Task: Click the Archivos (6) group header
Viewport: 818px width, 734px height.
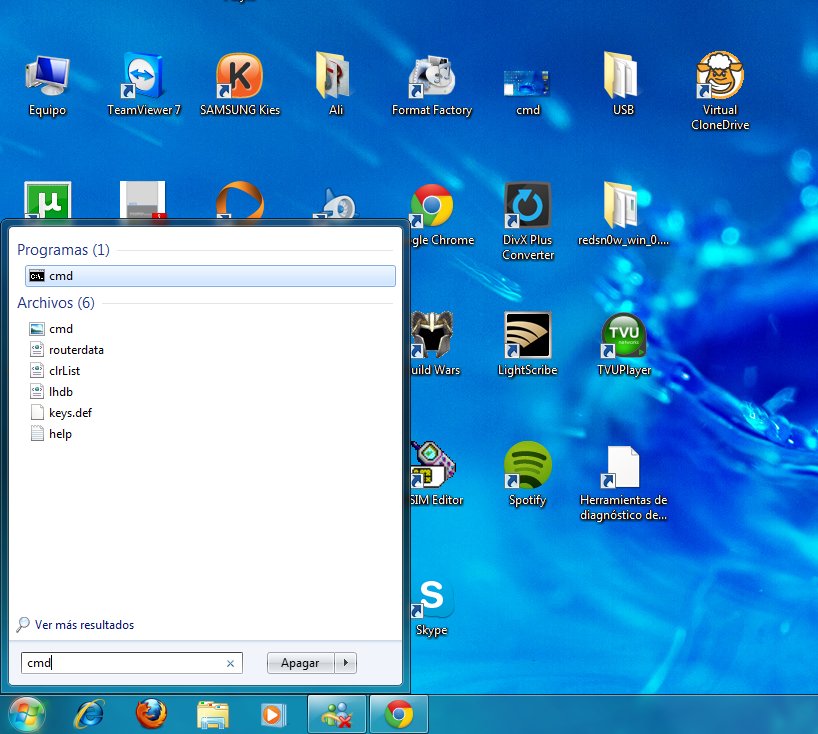Action: pyautogui.click(x=56, y=303)
